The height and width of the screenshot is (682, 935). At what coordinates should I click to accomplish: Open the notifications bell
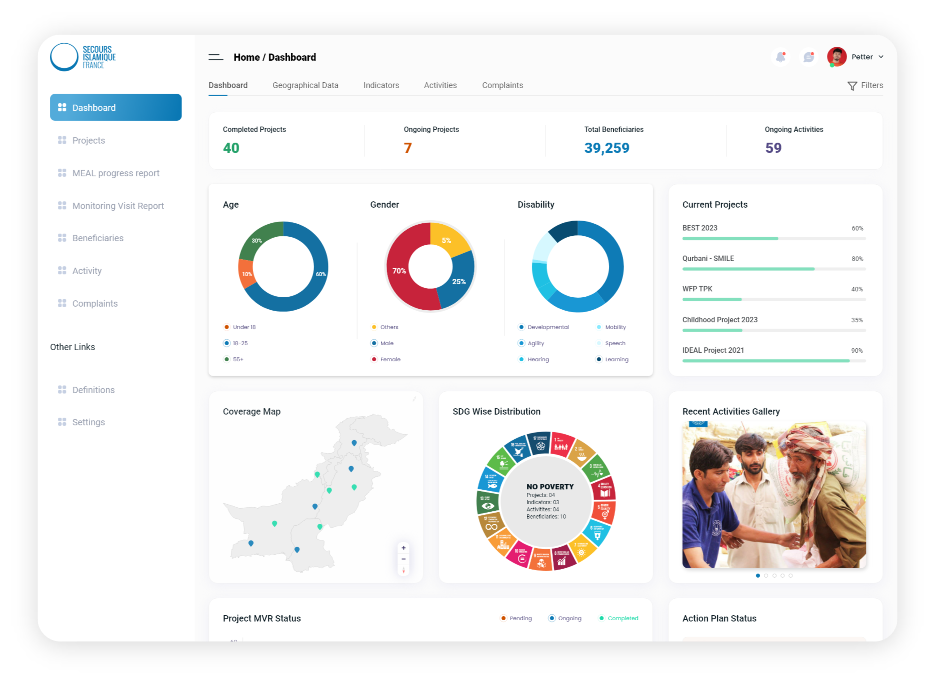780,57
